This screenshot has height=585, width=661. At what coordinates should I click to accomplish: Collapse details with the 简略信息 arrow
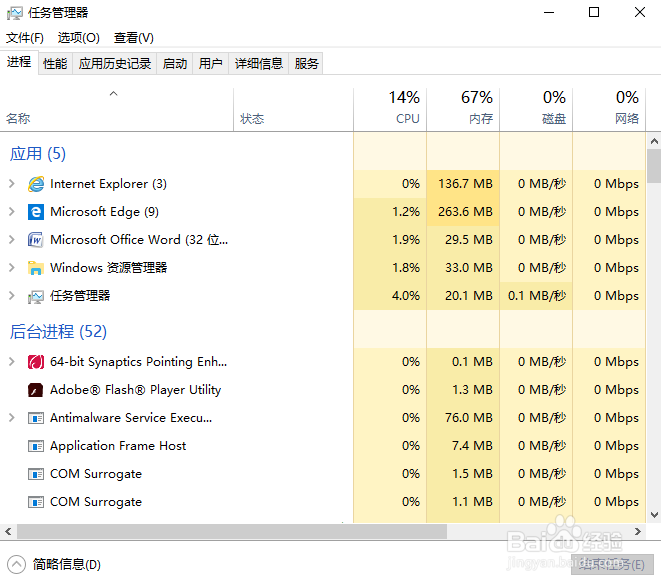click(x=16, y=564)
